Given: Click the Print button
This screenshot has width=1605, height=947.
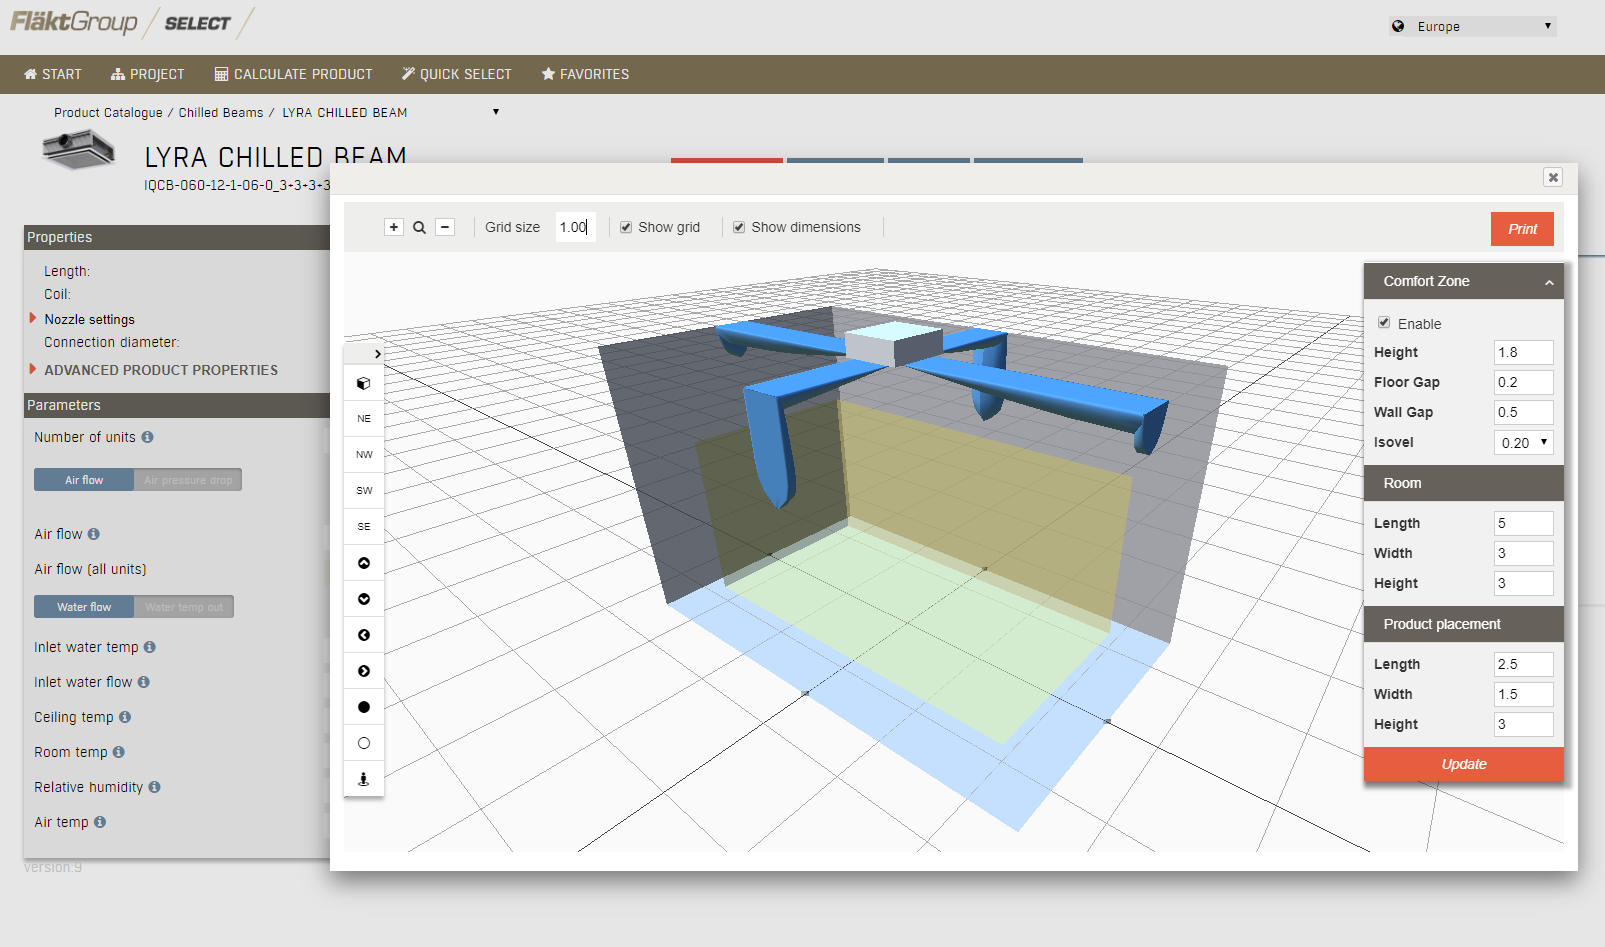Looking at the screenshot, I should click(x=1522, y=229).
